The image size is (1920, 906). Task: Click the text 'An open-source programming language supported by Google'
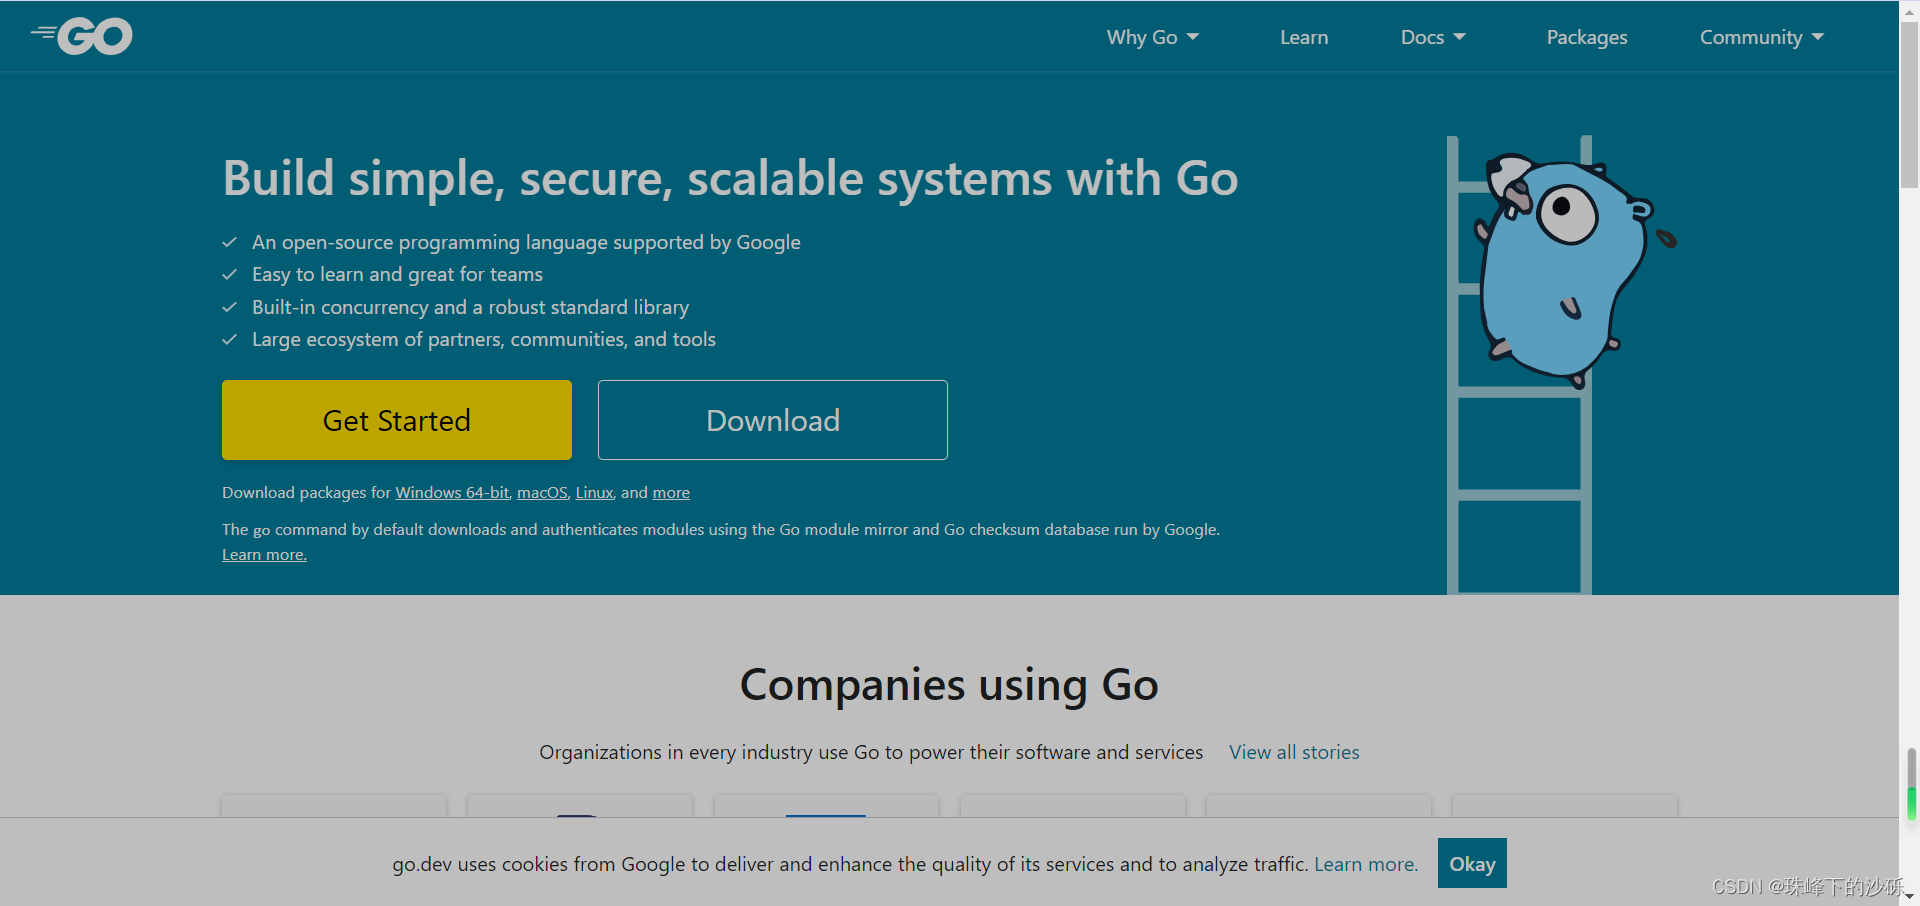pos(526,242)
